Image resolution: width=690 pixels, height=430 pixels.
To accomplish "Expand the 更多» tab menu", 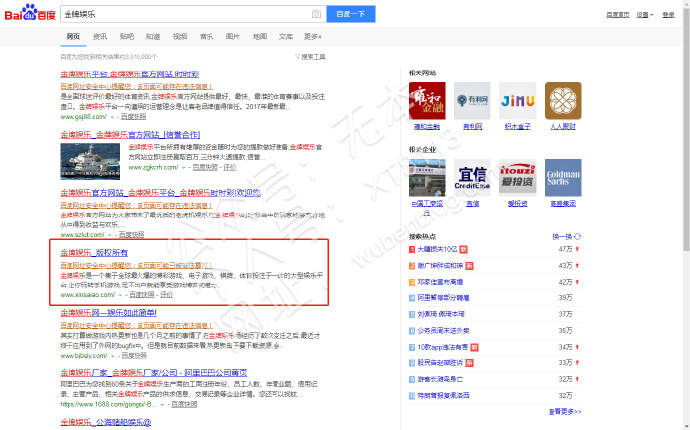I will [313, 37].
